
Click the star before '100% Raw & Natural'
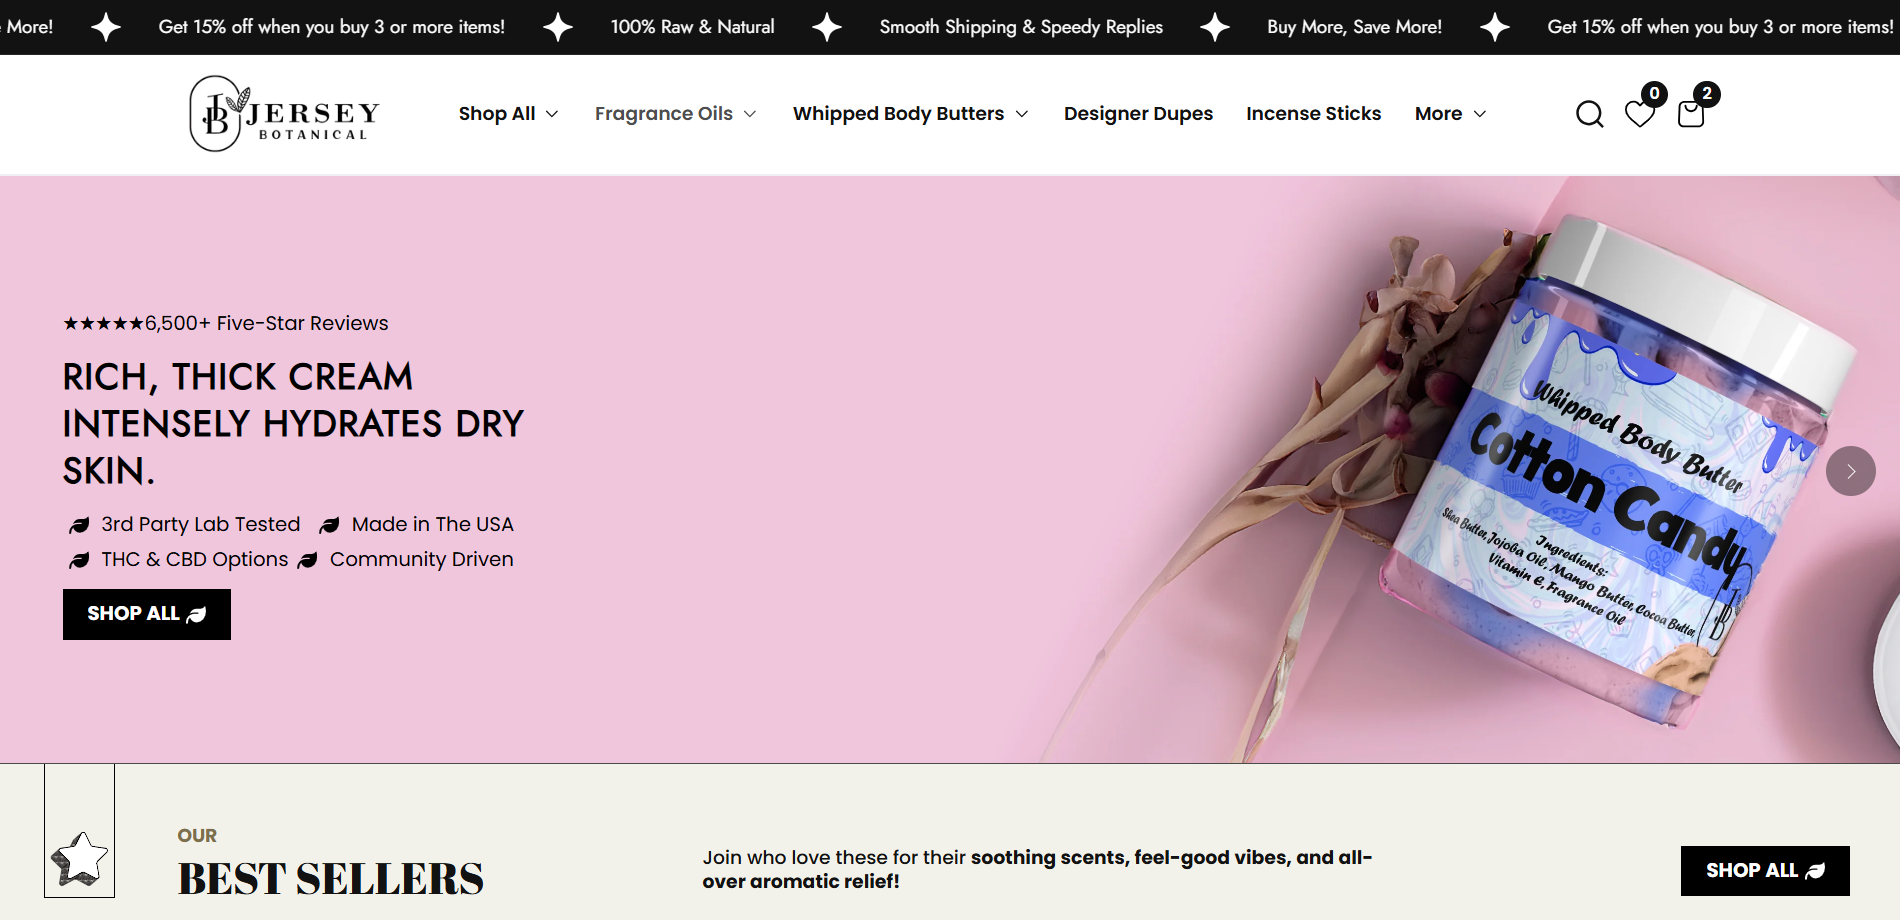pos(558,27)
